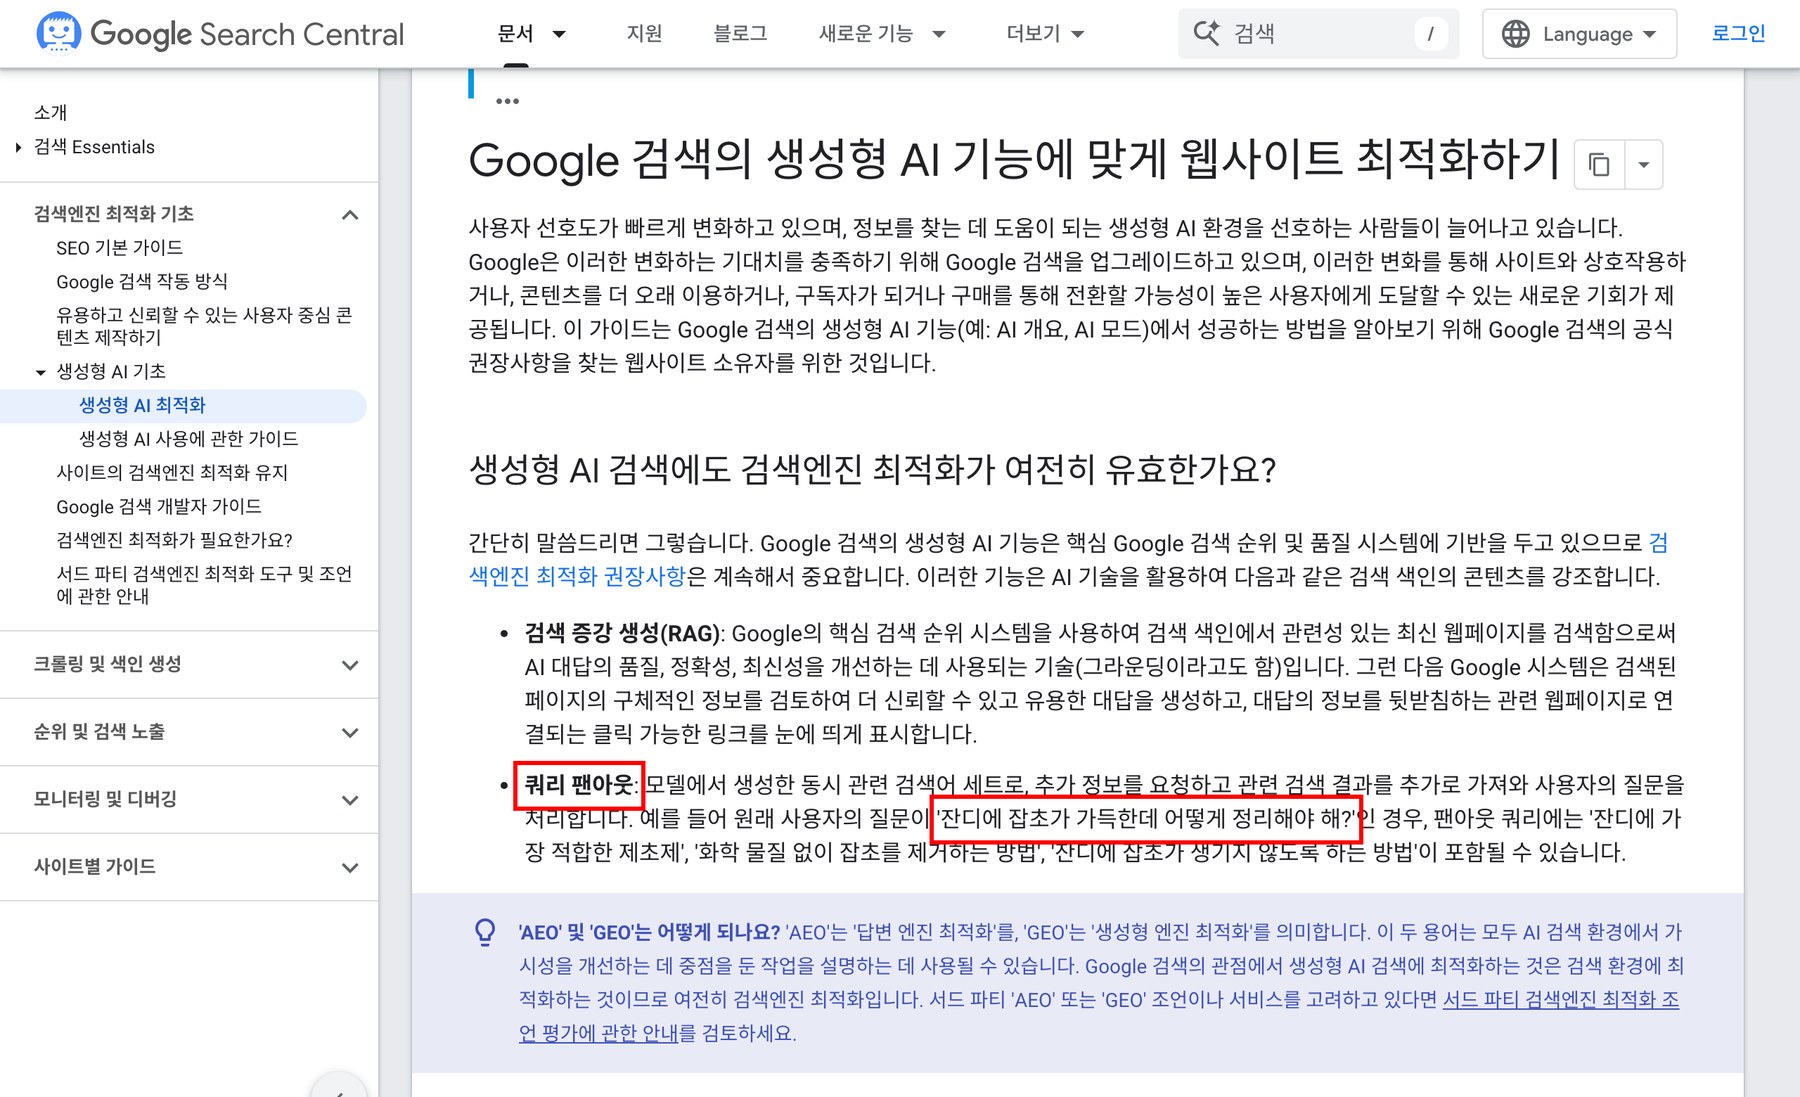
Task: Click bold term 검색 증강 생성(RAG)
Action: [622, 633]
